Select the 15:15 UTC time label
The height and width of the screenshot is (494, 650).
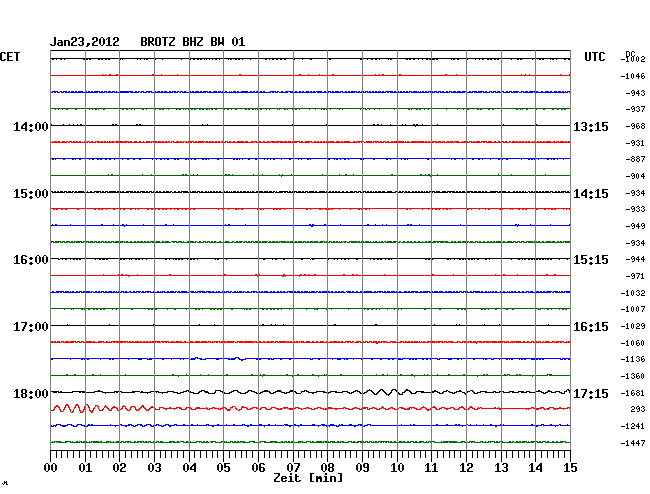pyautogui.click(x=590, y=260)
